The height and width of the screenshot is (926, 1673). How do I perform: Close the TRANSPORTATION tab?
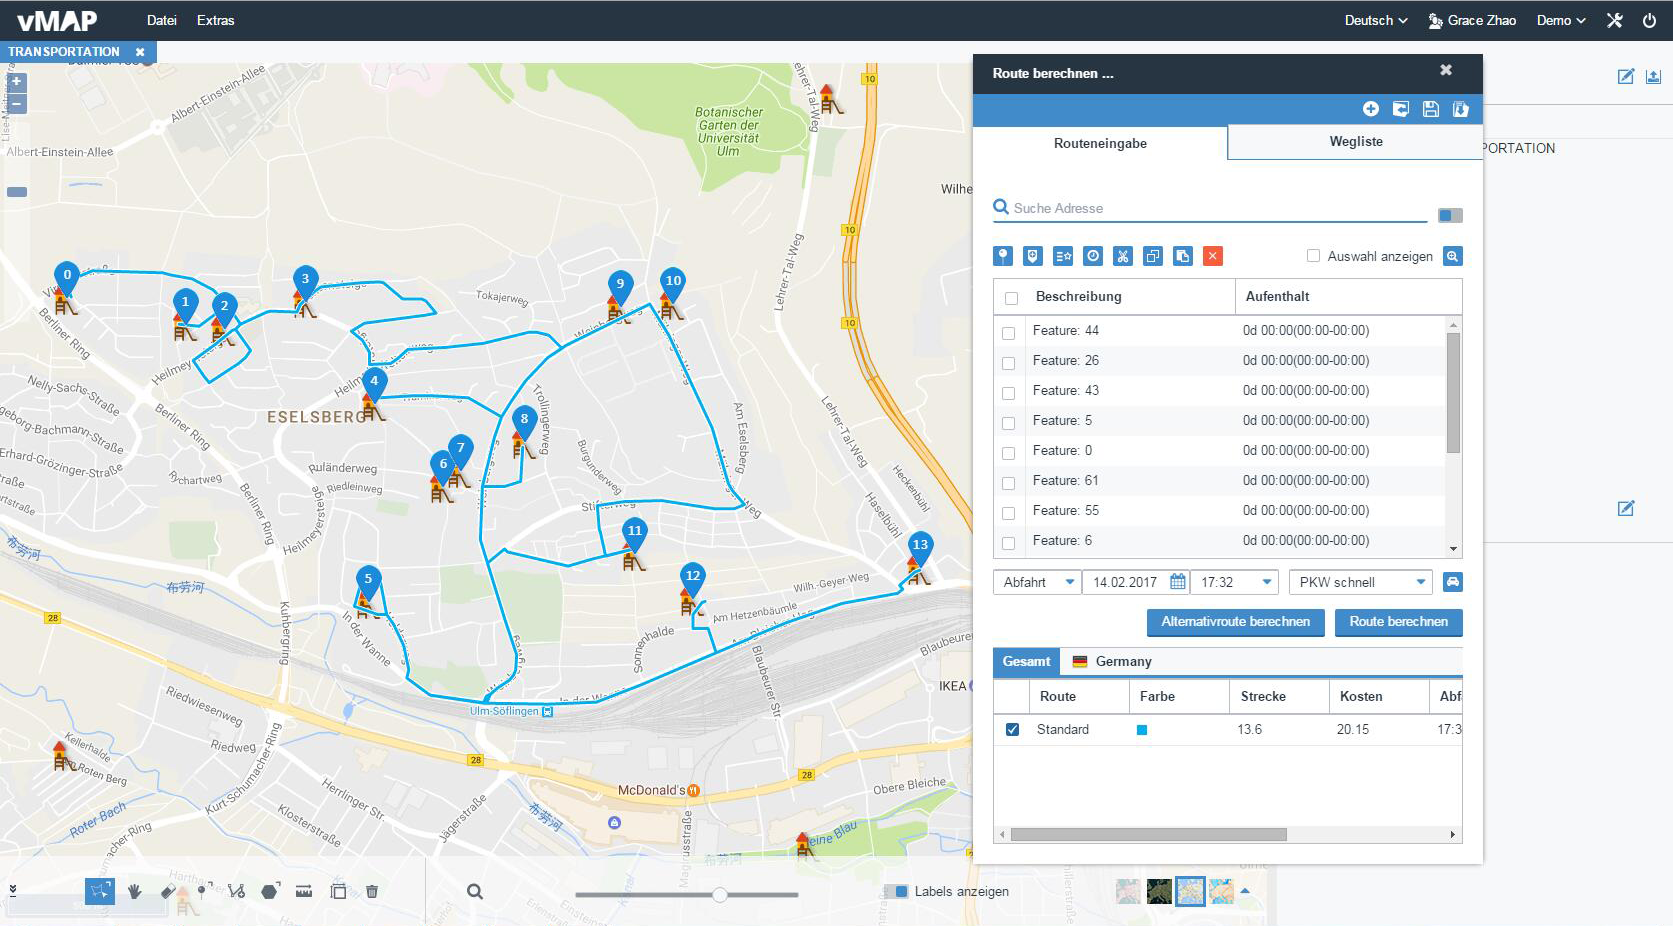pyautogui.click(x=140, y=51)
